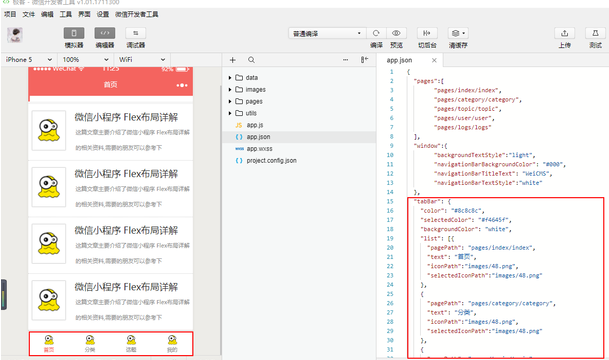Click the user avatar in toolbar
This screenshot has width=609, height=360.
[x=15, y=35]
